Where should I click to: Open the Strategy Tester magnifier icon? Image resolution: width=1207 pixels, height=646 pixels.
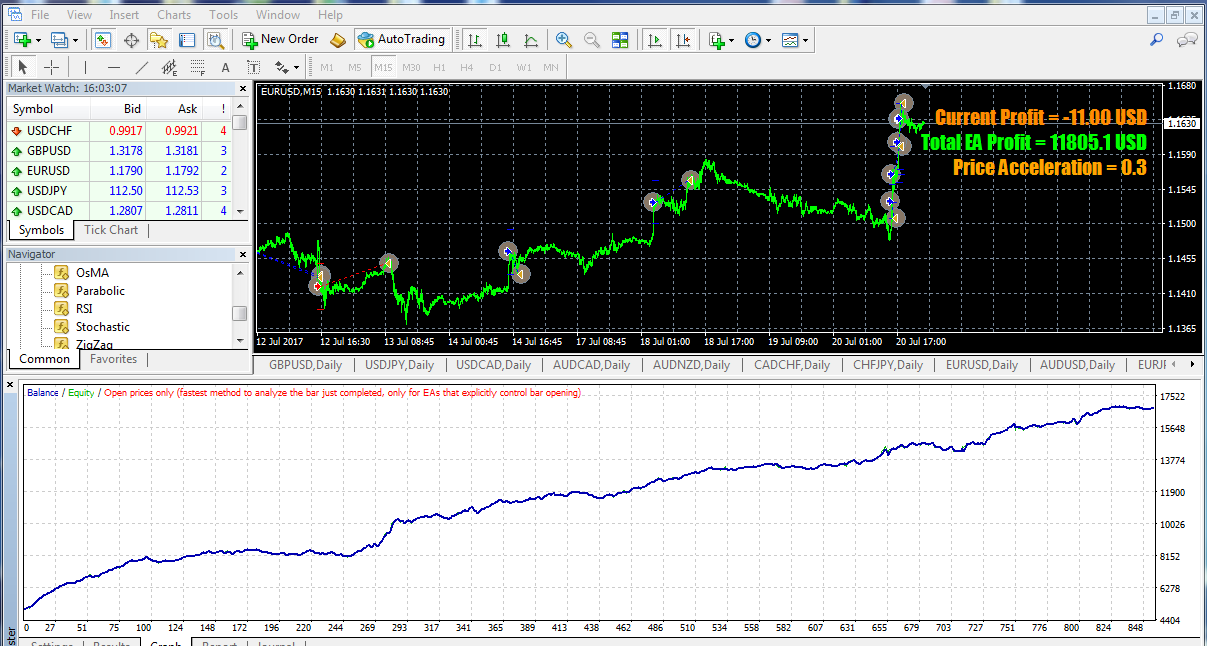(x=215, y=40)
